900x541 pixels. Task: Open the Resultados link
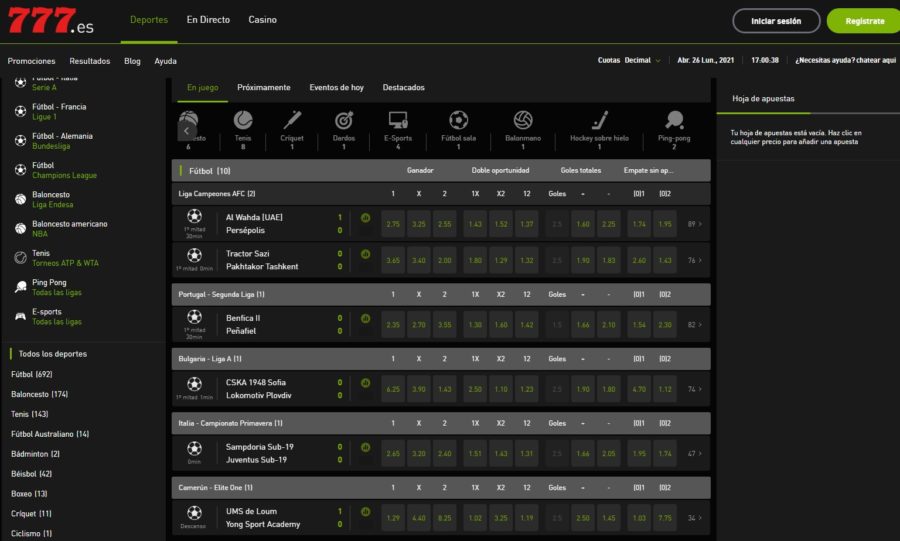point(90,61)
